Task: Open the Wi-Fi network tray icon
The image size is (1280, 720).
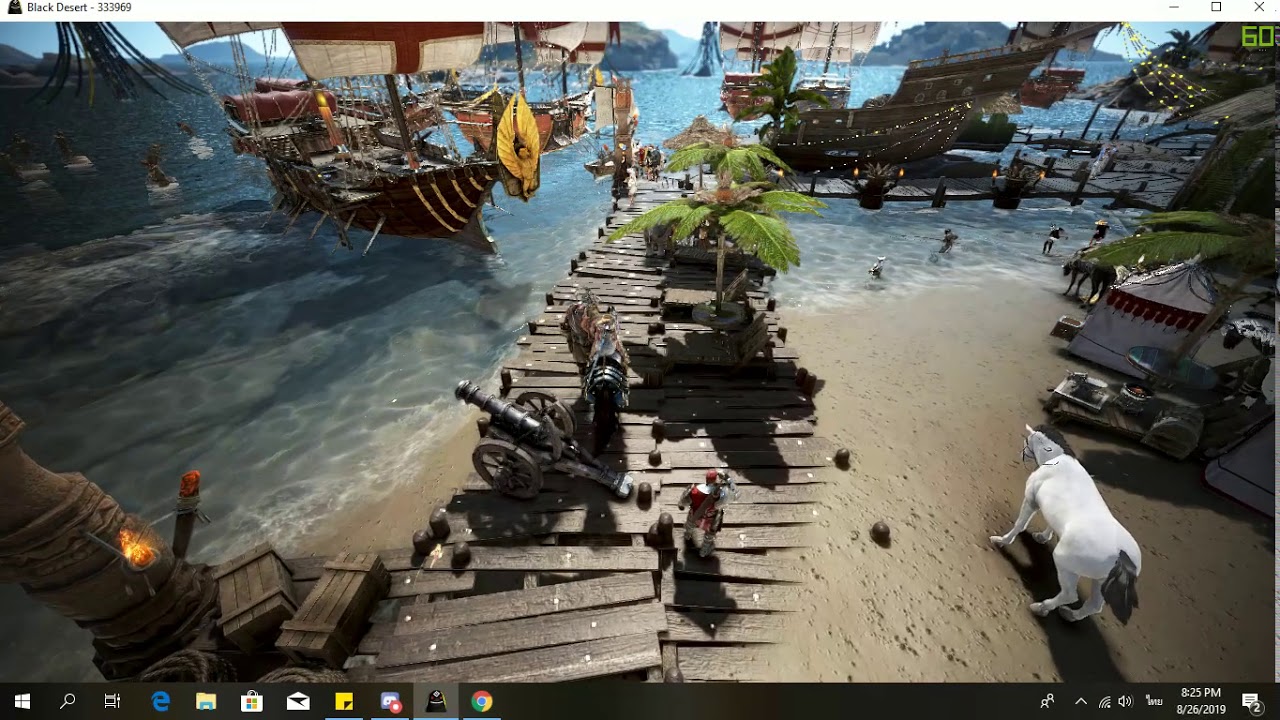Action: [1104, 701]
